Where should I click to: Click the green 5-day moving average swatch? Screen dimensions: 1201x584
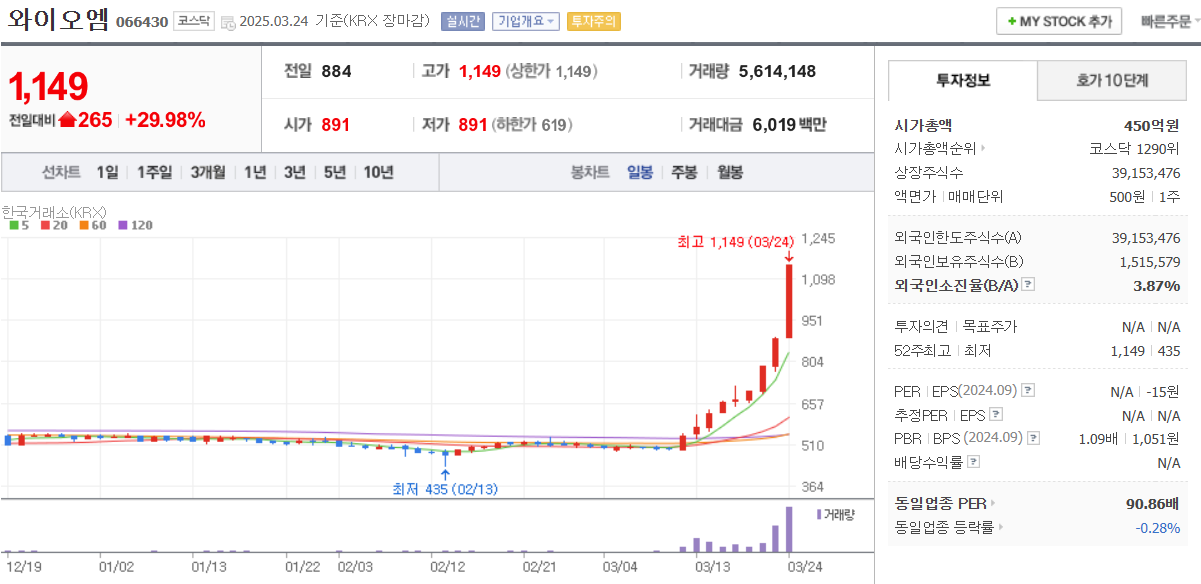point(13,225)
